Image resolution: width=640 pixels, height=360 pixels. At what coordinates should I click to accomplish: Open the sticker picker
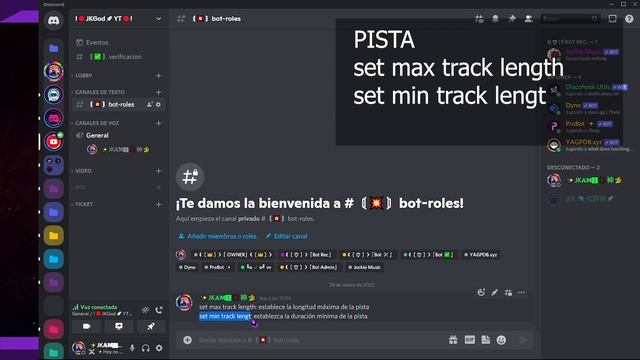click(x=485, y=340)
